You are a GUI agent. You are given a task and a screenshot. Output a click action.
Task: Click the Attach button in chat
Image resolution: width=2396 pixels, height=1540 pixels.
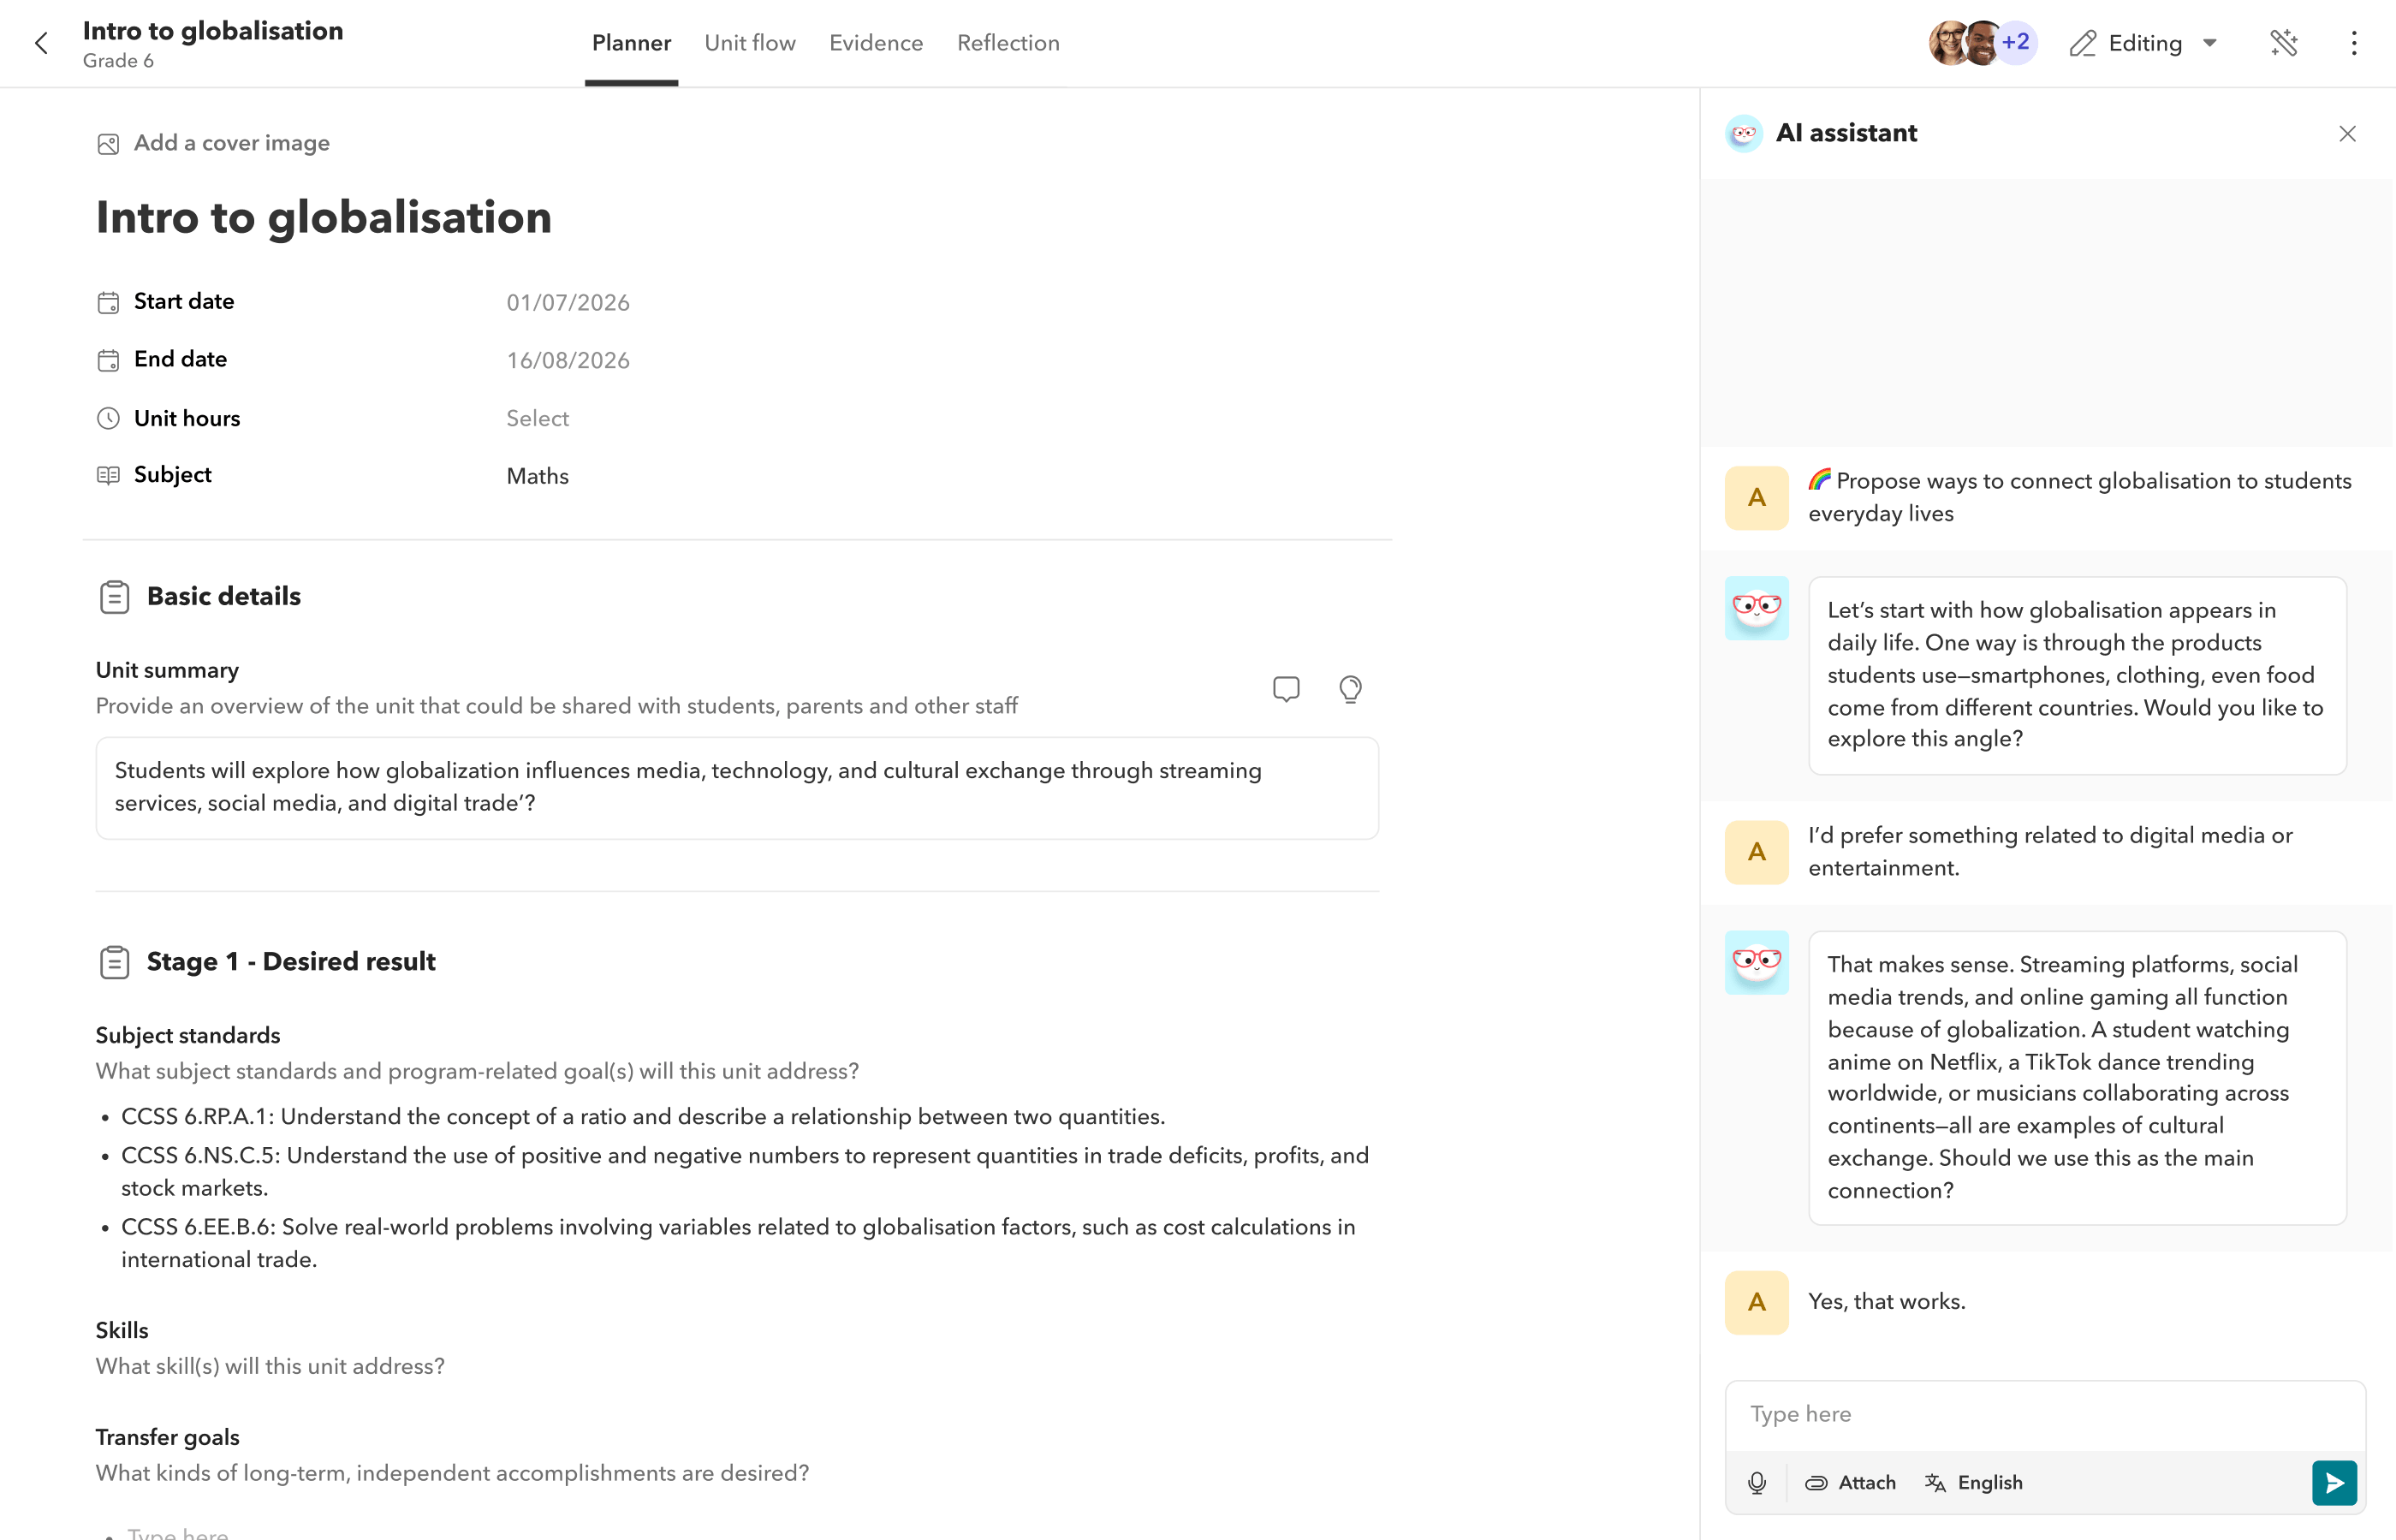[x=1850, y=1482]
